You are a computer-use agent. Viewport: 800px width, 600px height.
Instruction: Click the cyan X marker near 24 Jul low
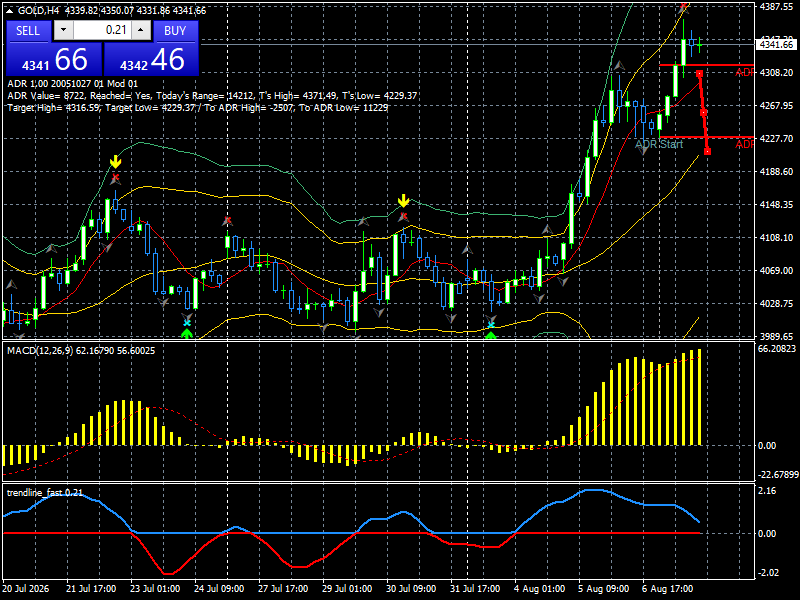187,322
